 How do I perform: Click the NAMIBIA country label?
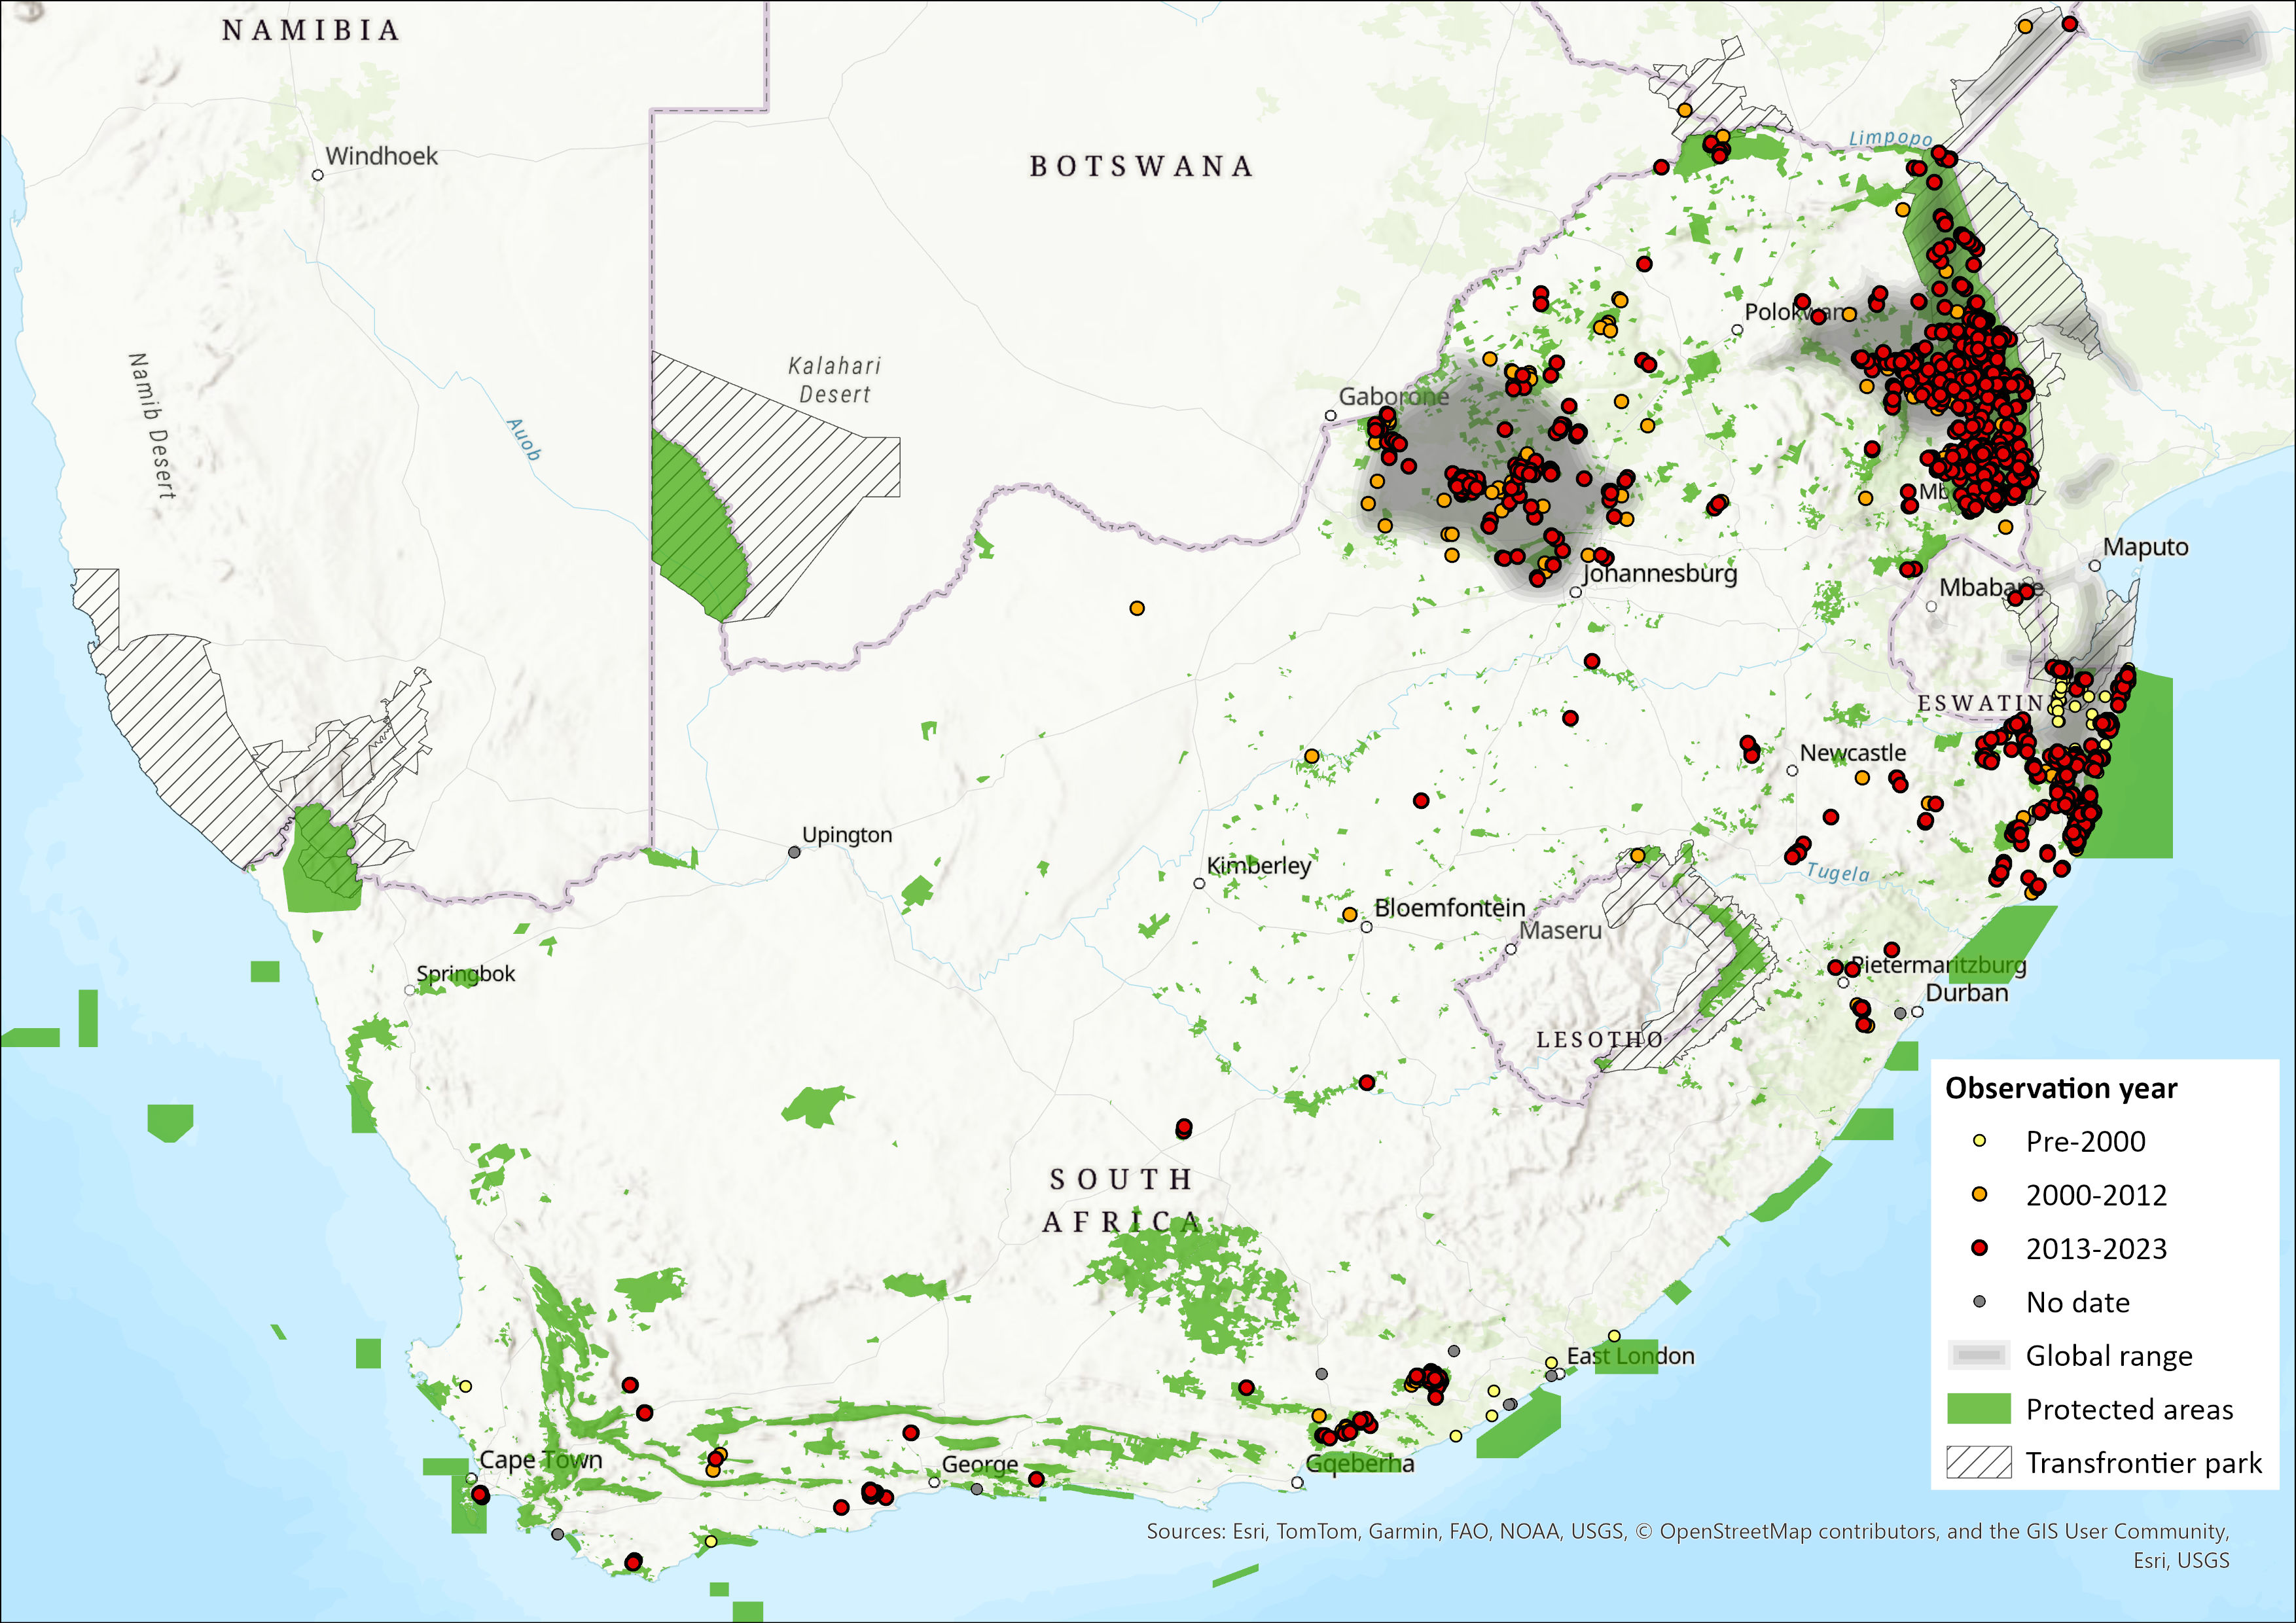pyautogui.click(x=311, y=31)
